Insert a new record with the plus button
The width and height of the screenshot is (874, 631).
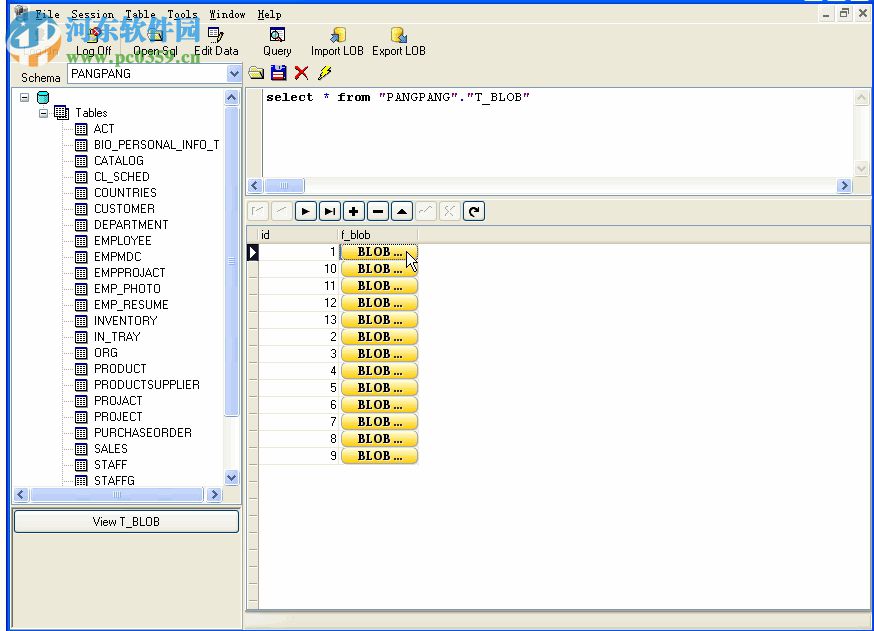(353, 211)
